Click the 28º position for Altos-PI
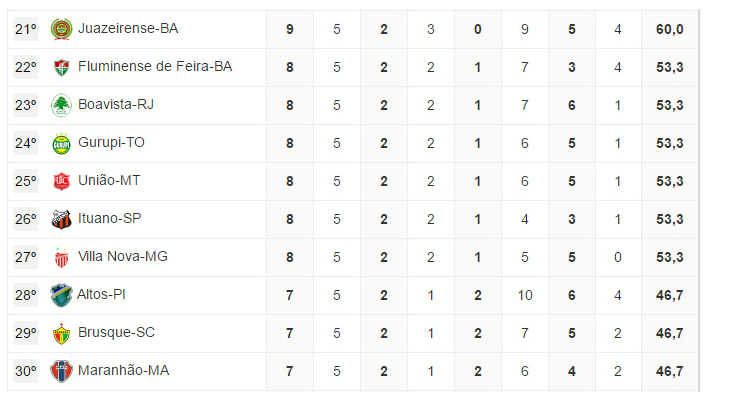The height and width of the screenshot is (400, 730). (26, 295)
